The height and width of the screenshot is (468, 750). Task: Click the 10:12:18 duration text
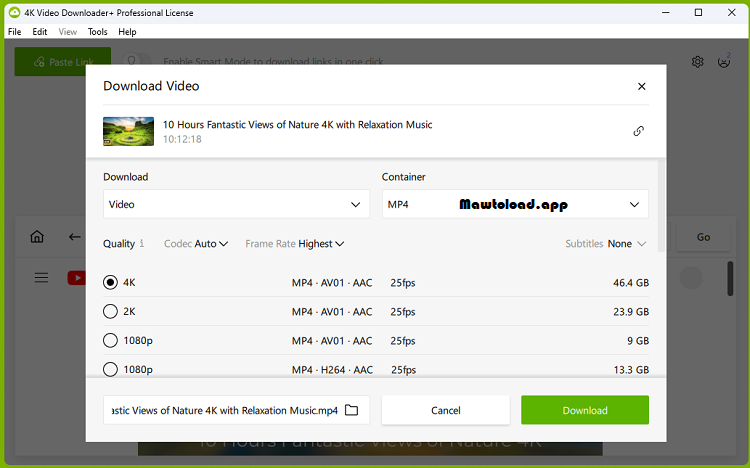pos(182,139)
